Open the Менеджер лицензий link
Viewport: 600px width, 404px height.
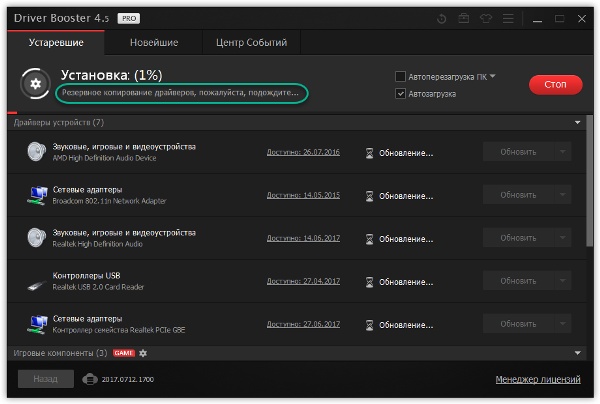tap(538, 379)
